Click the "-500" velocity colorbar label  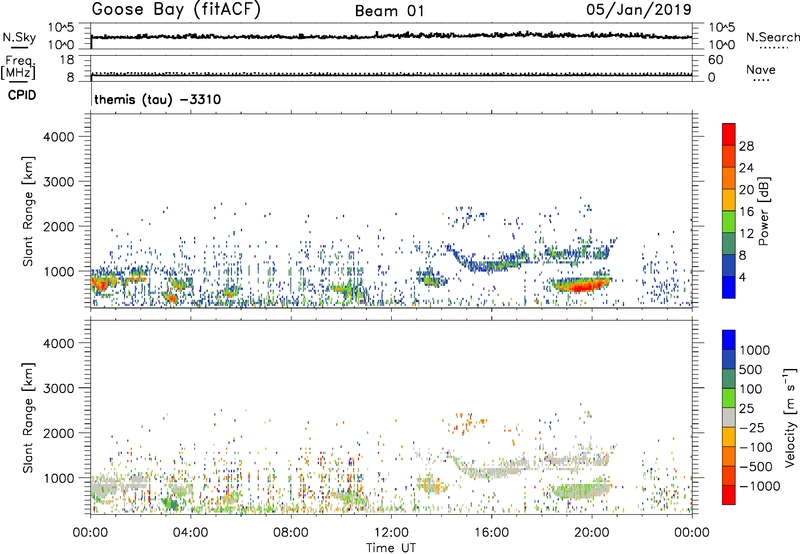click(755, 467)
